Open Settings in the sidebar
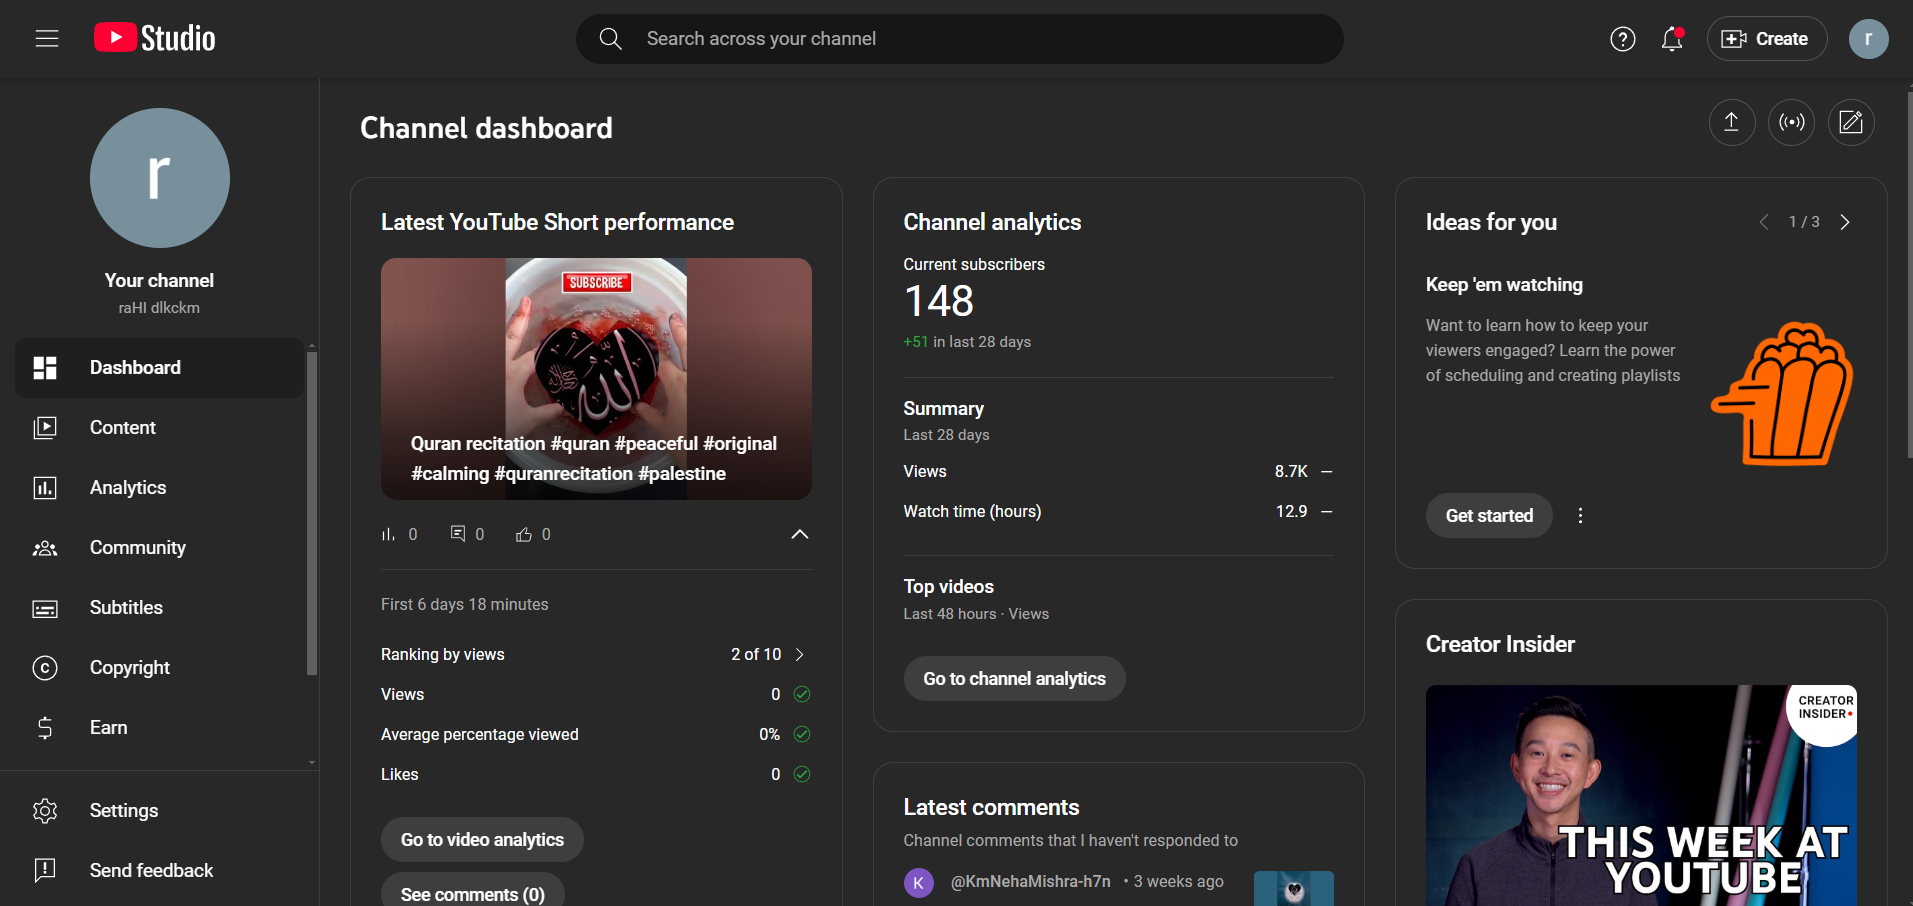This screenshot has width=1913, height=906. click(x=160, y=811)
